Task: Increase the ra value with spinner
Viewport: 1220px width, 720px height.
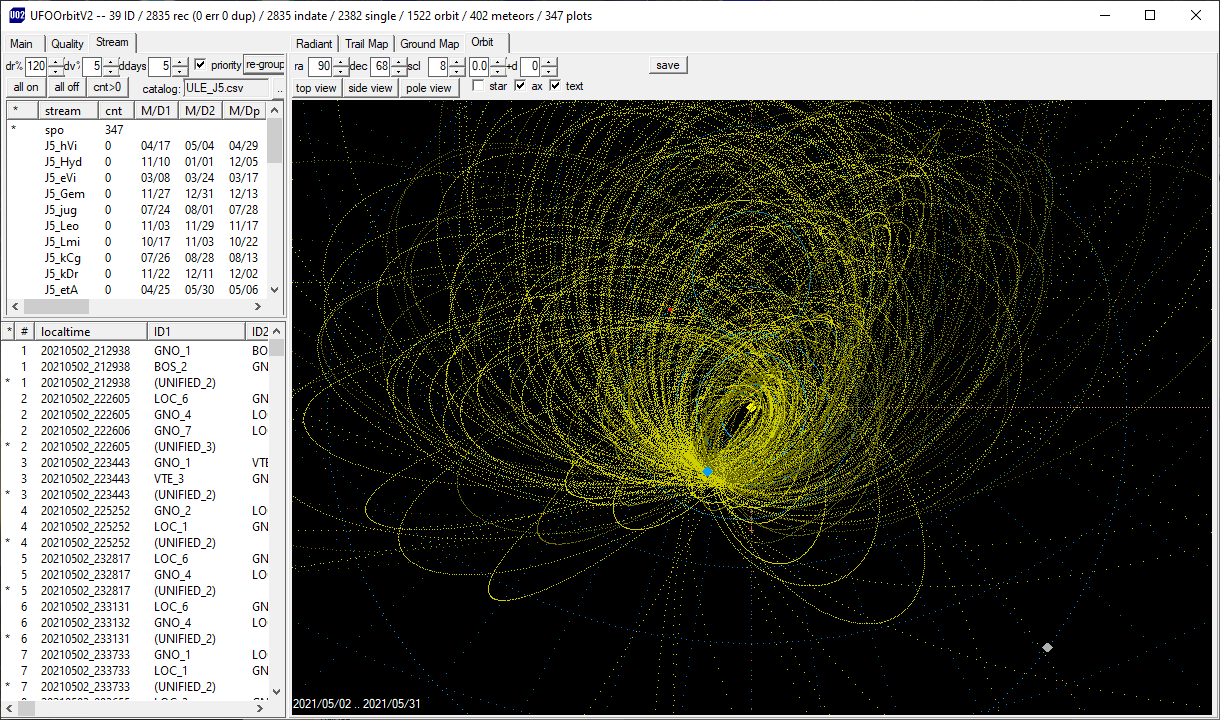Action: click(x=341, y=62)
